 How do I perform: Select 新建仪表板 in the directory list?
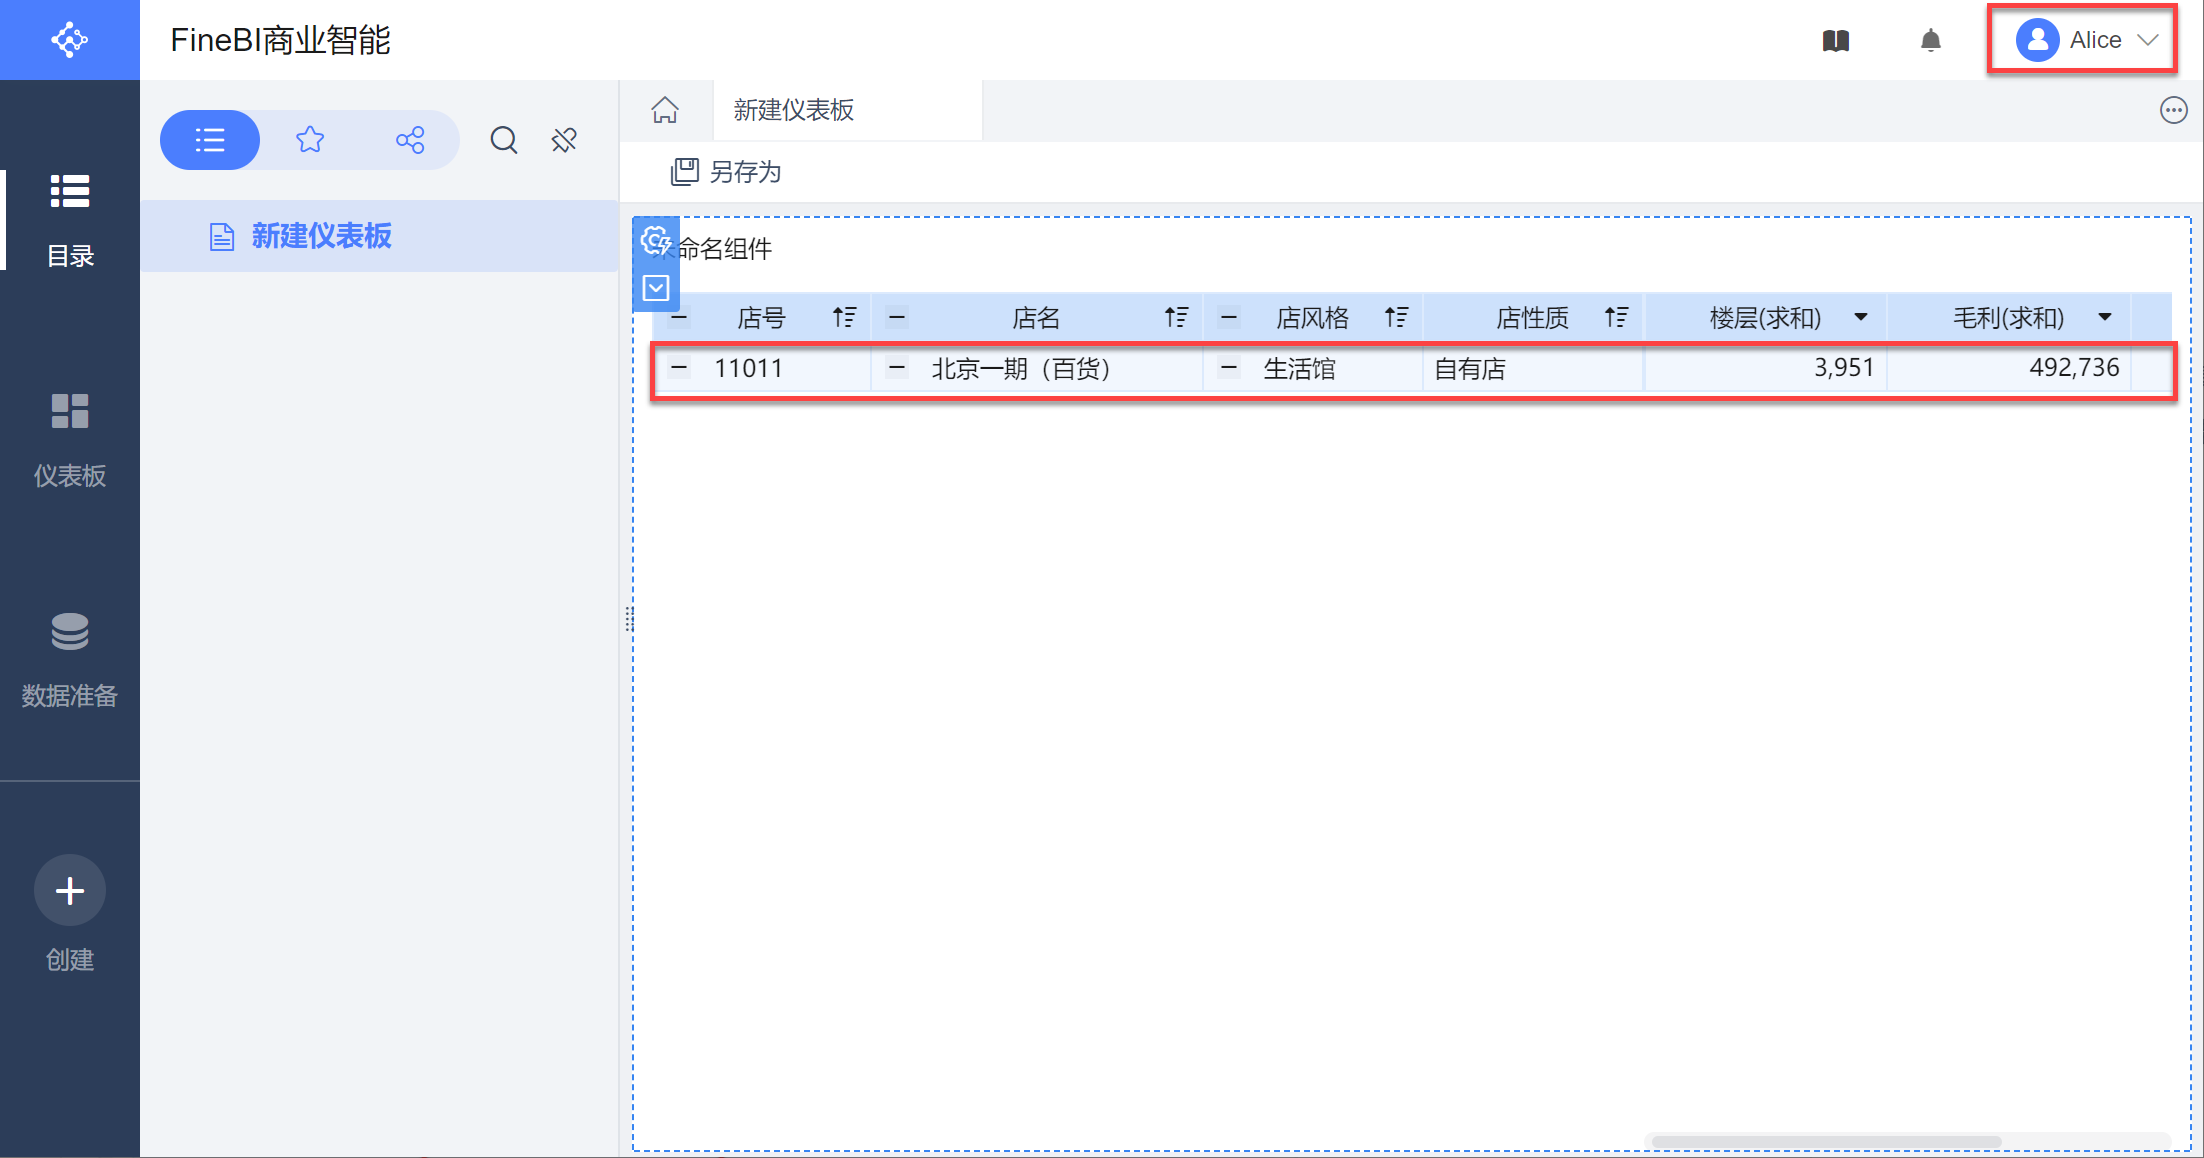[x=320, y=236]
